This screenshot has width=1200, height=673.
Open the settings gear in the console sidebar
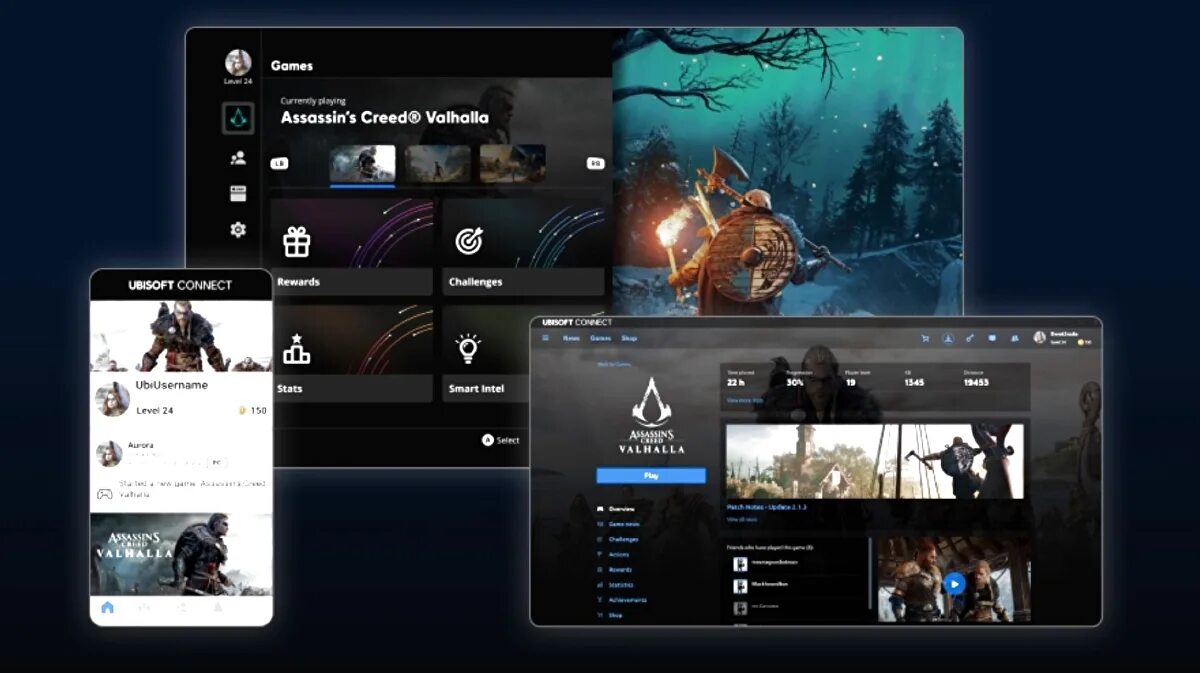pos(236,229)
